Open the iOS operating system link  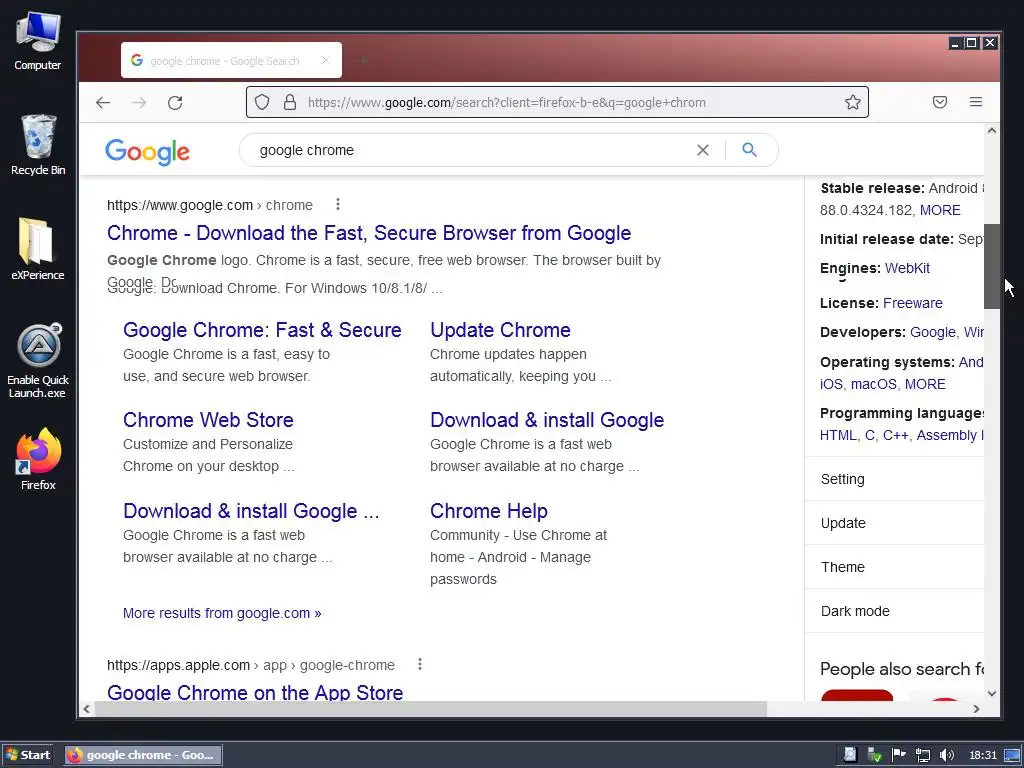(831, 384)
